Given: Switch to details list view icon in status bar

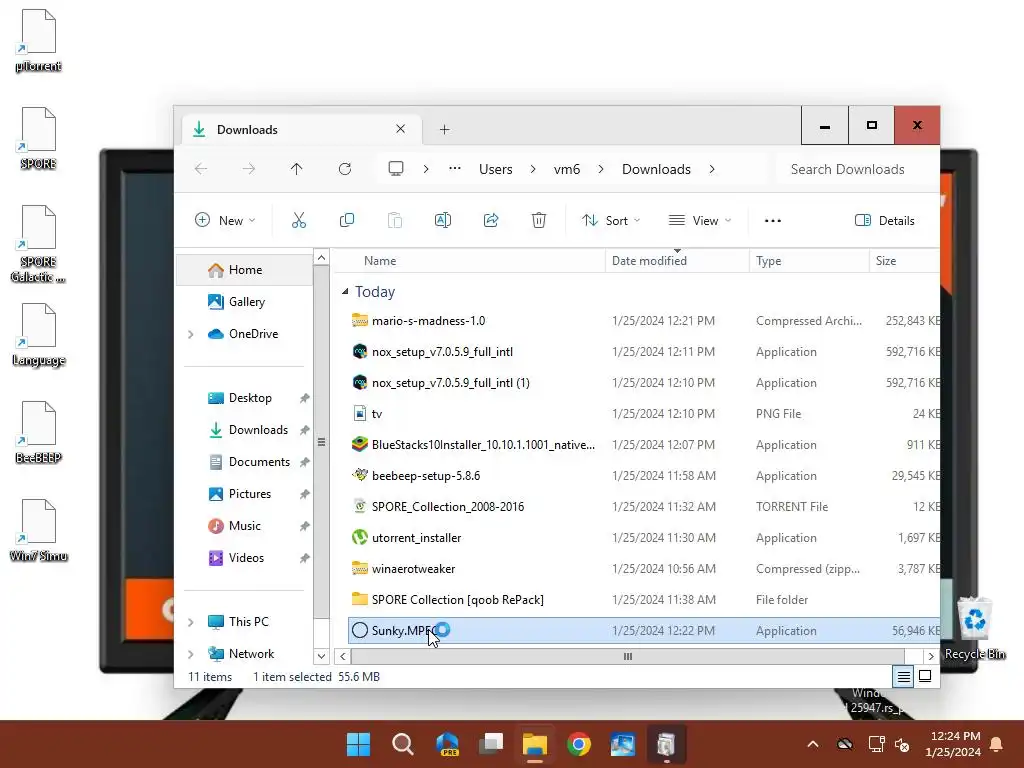Looking at the screenshot, I should 903,677.
